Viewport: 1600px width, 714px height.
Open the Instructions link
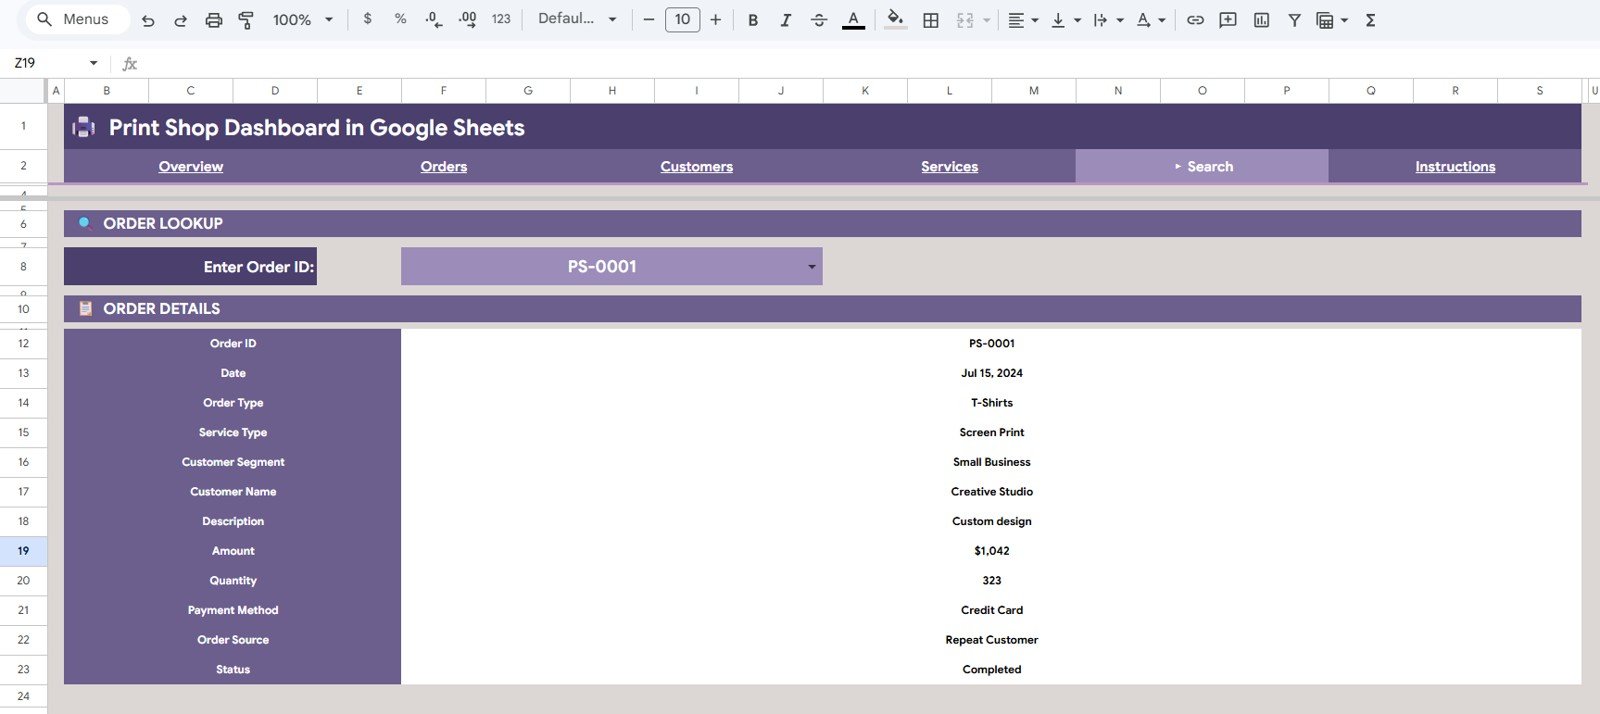[x=1455, y=167]
